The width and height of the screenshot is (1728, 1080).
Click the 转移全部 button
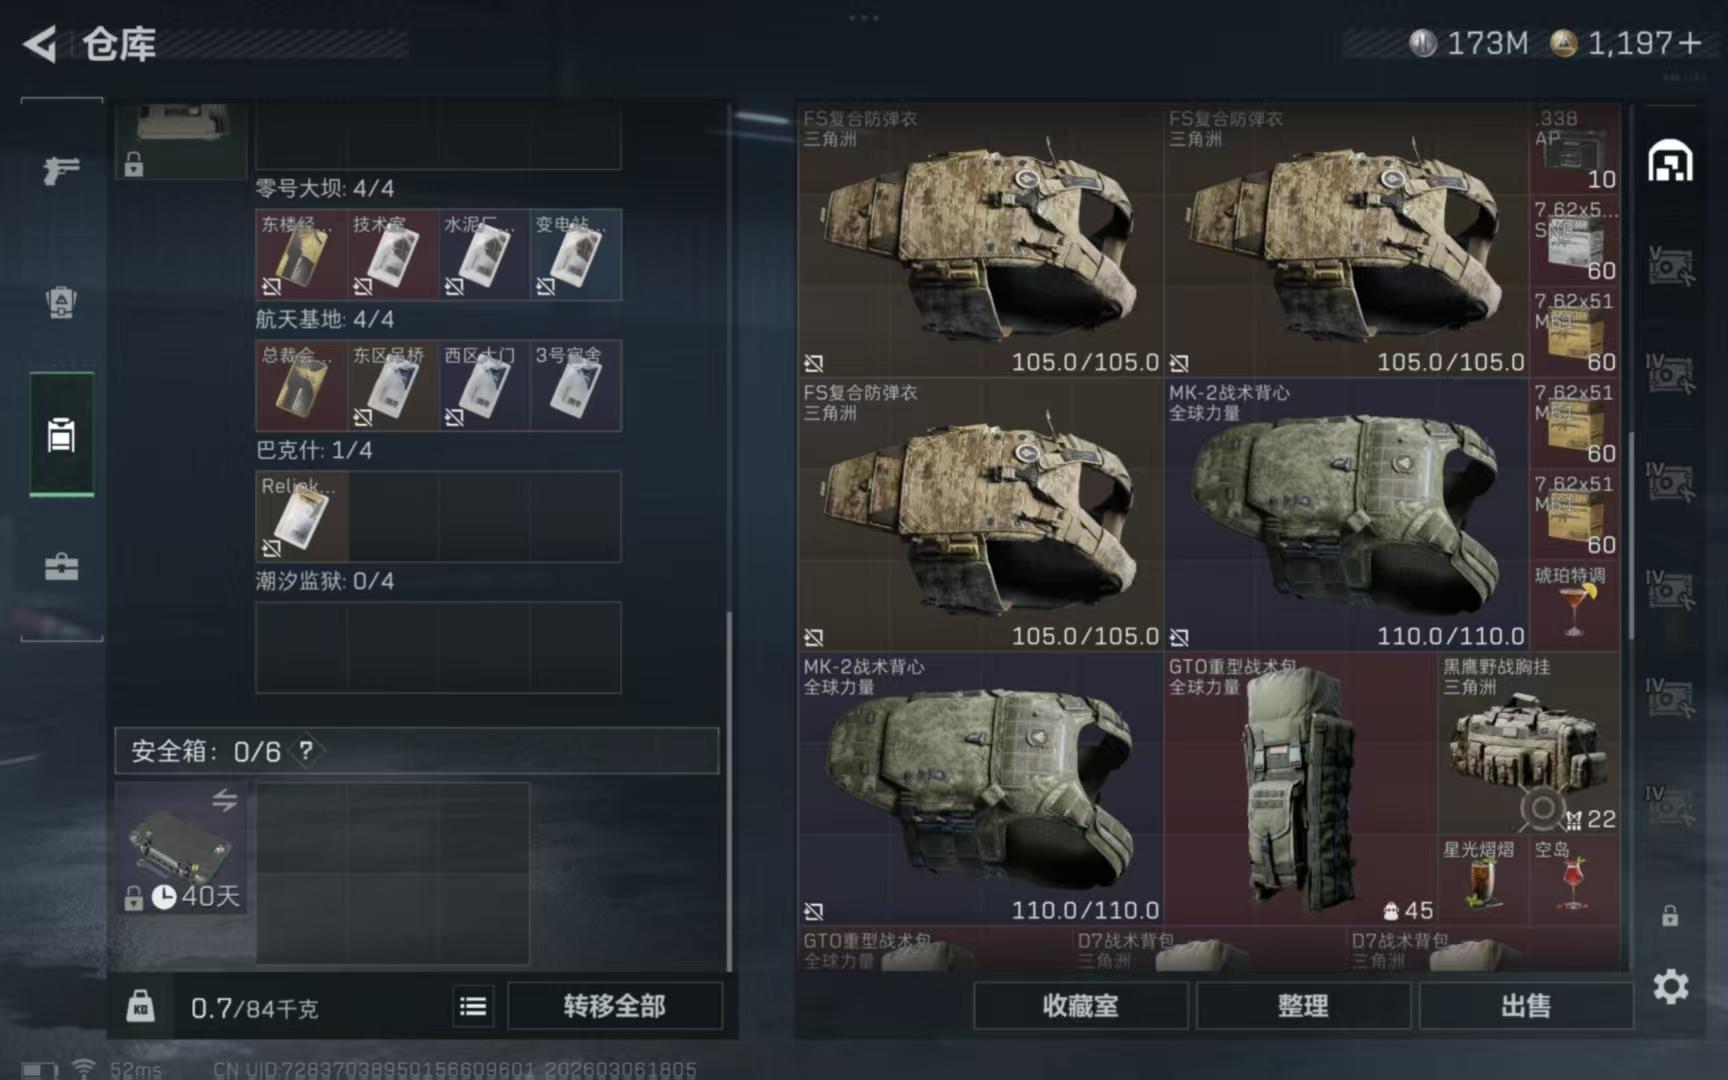coord(614,1006)
